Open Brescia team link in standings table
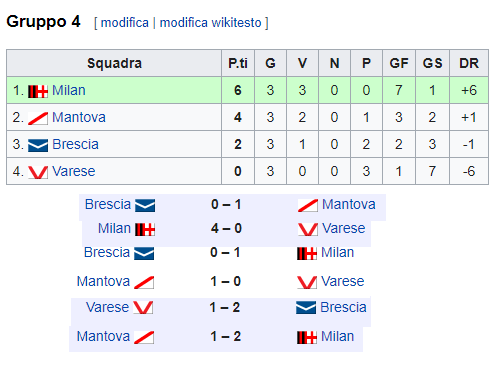Screen dimensions: 499x374 (x=75, y=144)
